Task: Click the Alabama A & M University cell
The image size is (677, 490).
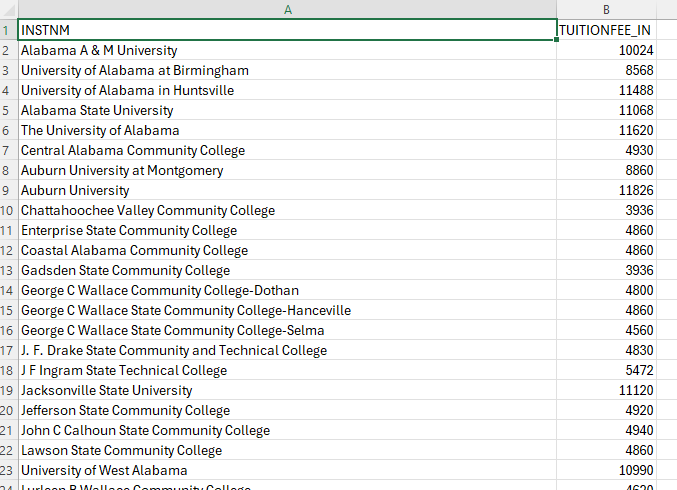Action: (287, 50)
